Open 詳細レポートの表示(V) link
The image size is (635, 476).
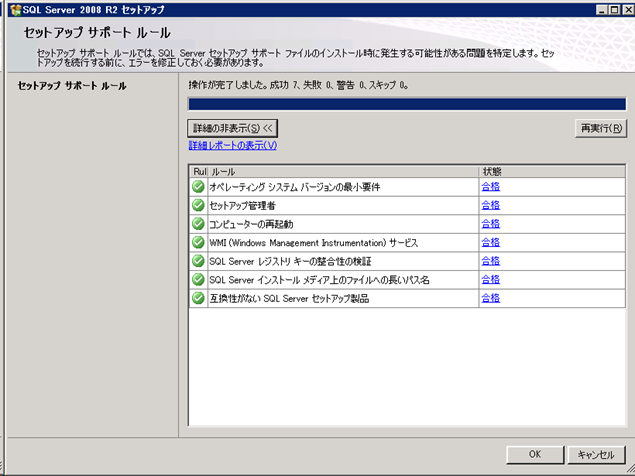coord(233,145)
